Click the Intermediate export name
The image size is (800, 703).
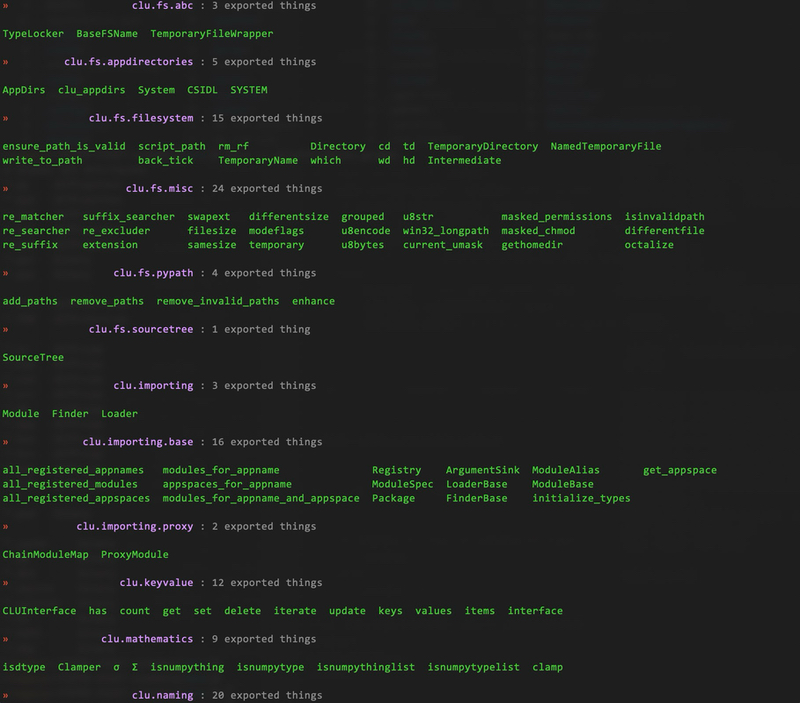tap(464, 160)
